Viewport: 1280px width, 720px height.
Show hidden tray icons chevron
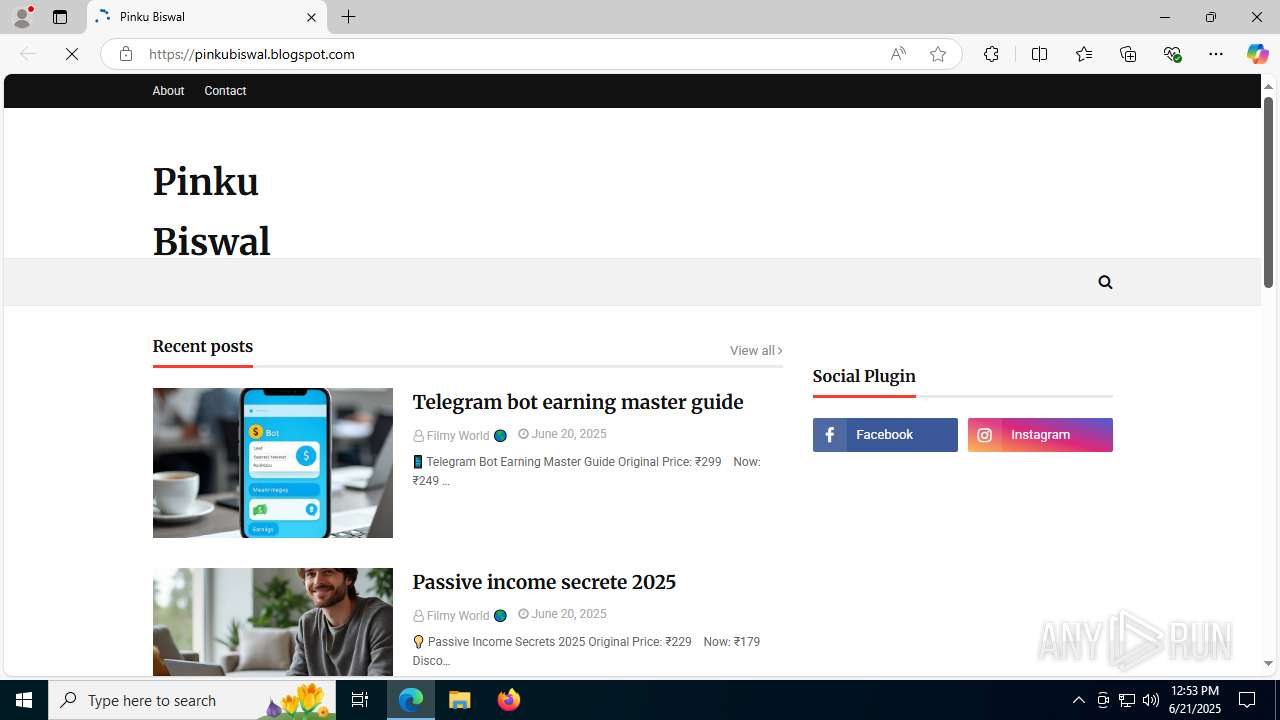[x=1078, y=700]
